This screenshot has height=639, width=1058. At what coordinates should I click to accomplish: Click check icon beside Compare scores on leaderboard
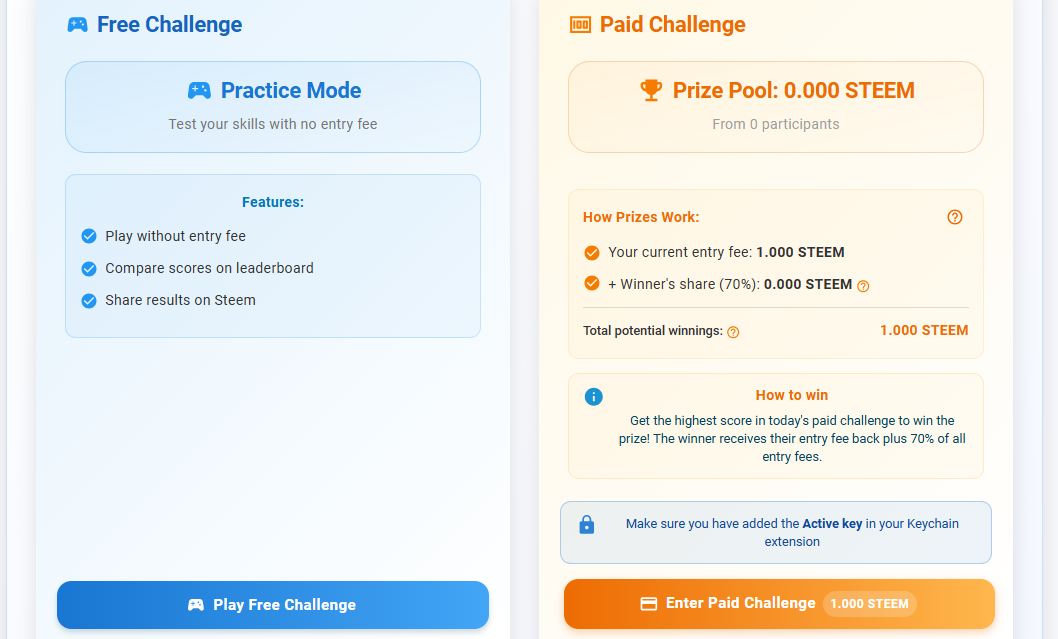tap(88, 269)
